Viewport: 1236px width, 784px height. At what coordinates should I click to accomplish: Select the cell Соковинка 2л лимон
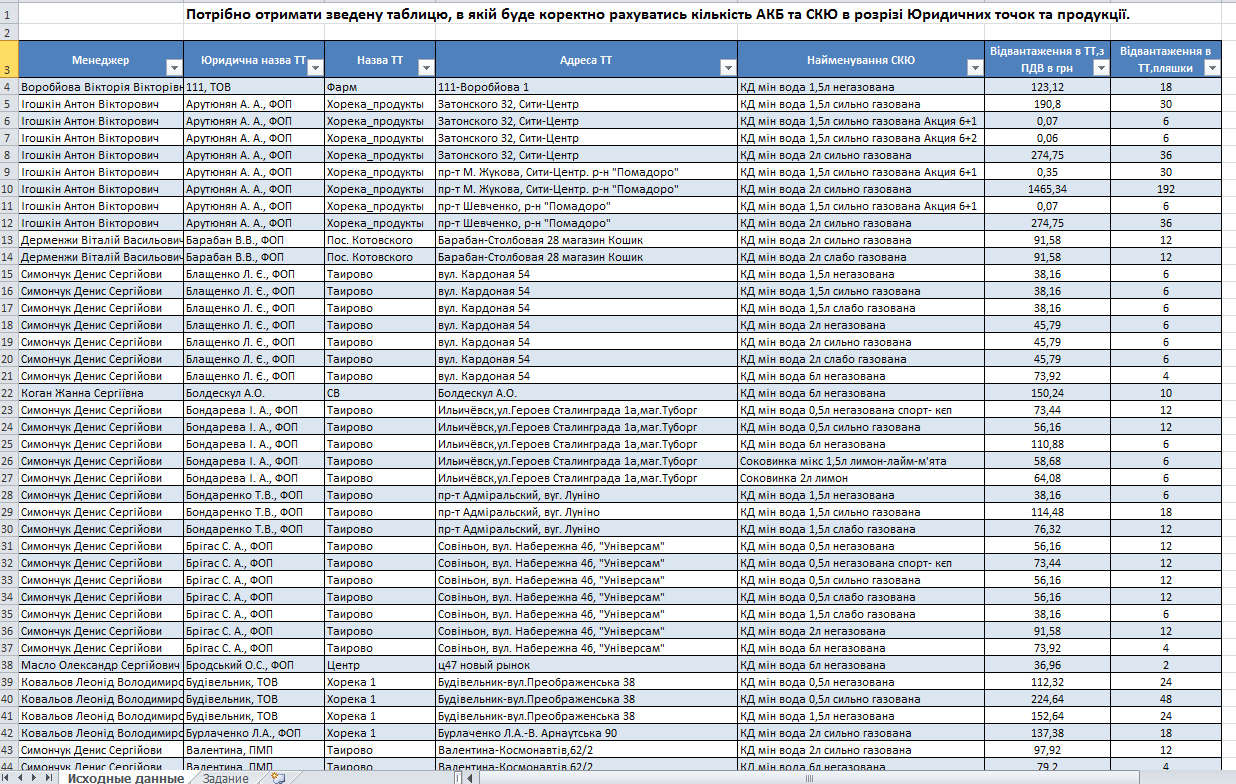tap(862, 478)
